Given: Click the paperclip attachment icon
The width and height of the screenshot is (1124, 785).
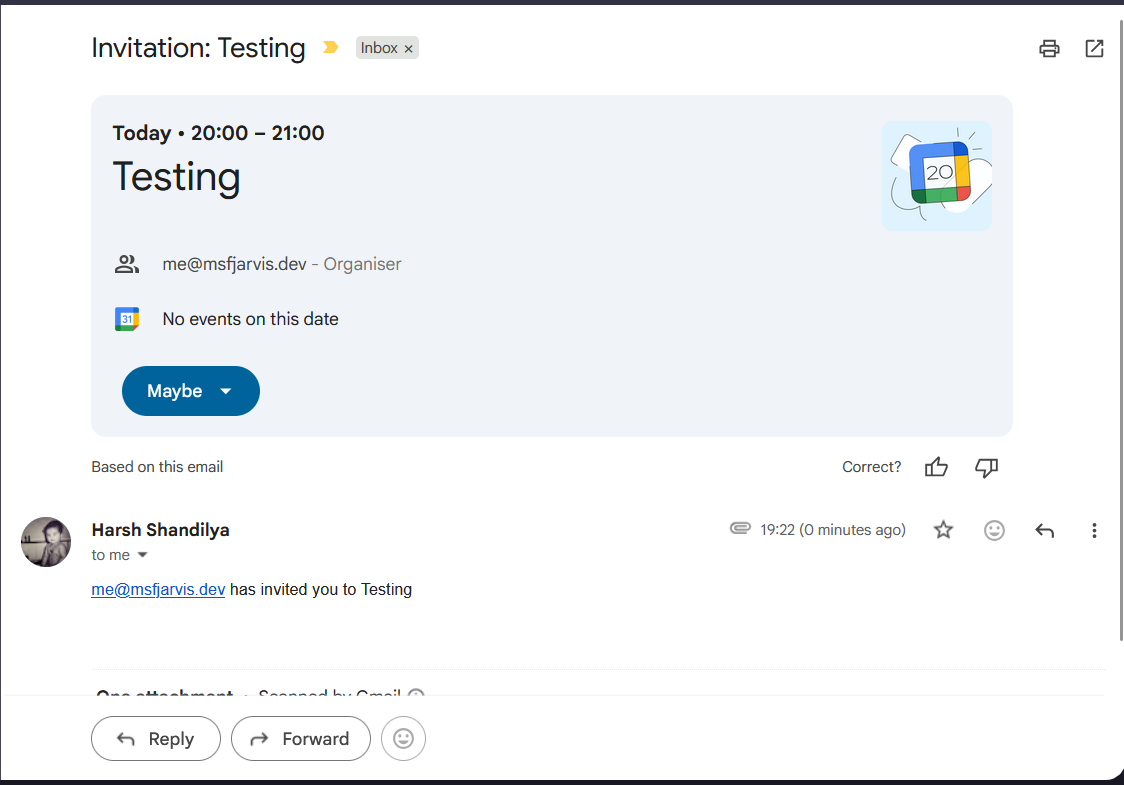Looking at the screenshot, I should click(740, 528).
